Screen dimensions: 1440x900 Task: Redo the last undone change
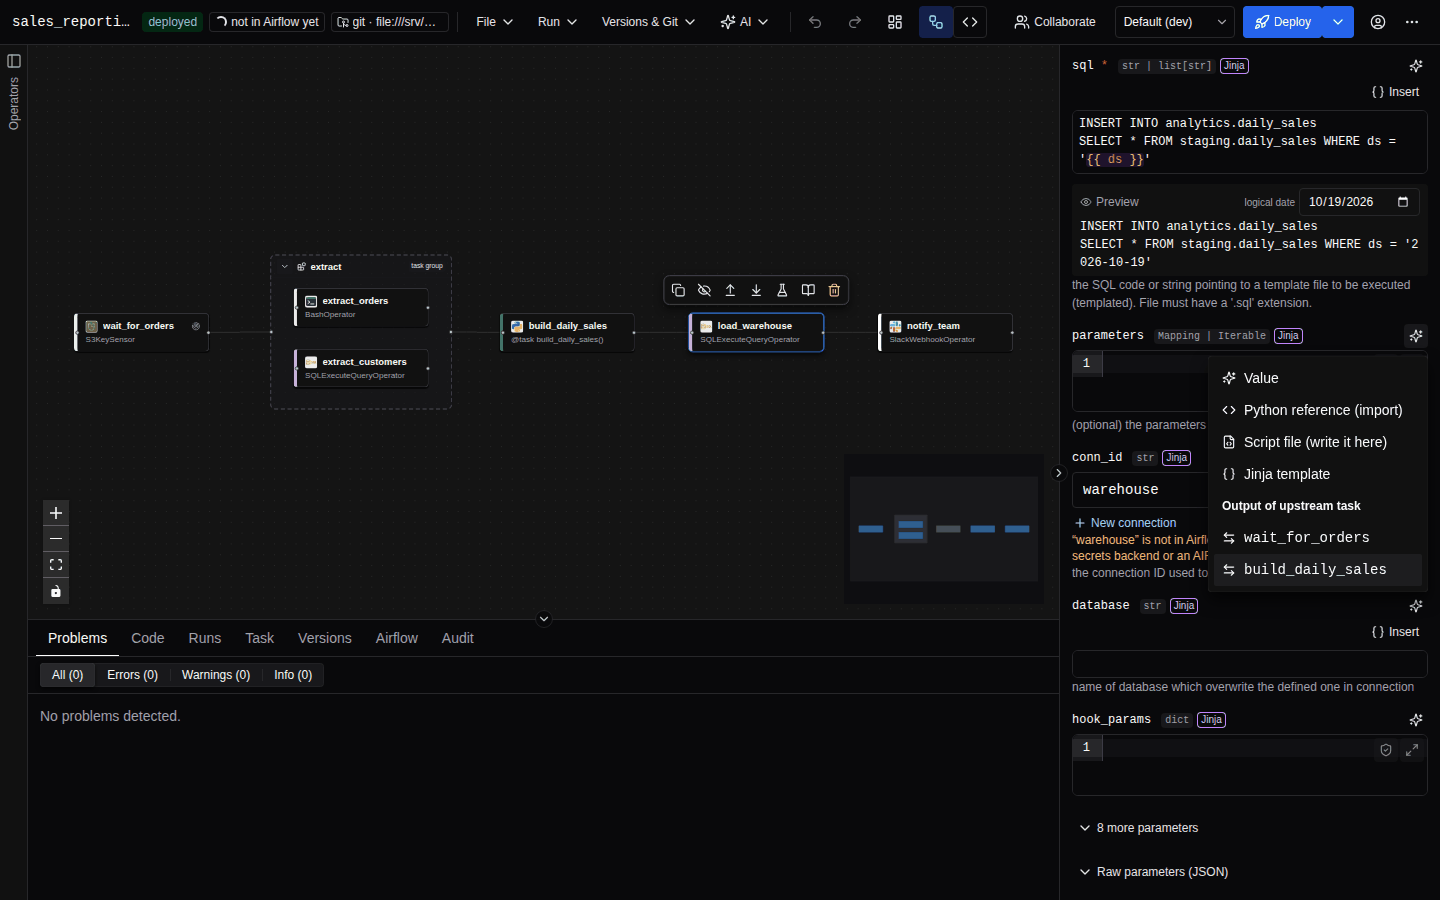pos(855,22)
